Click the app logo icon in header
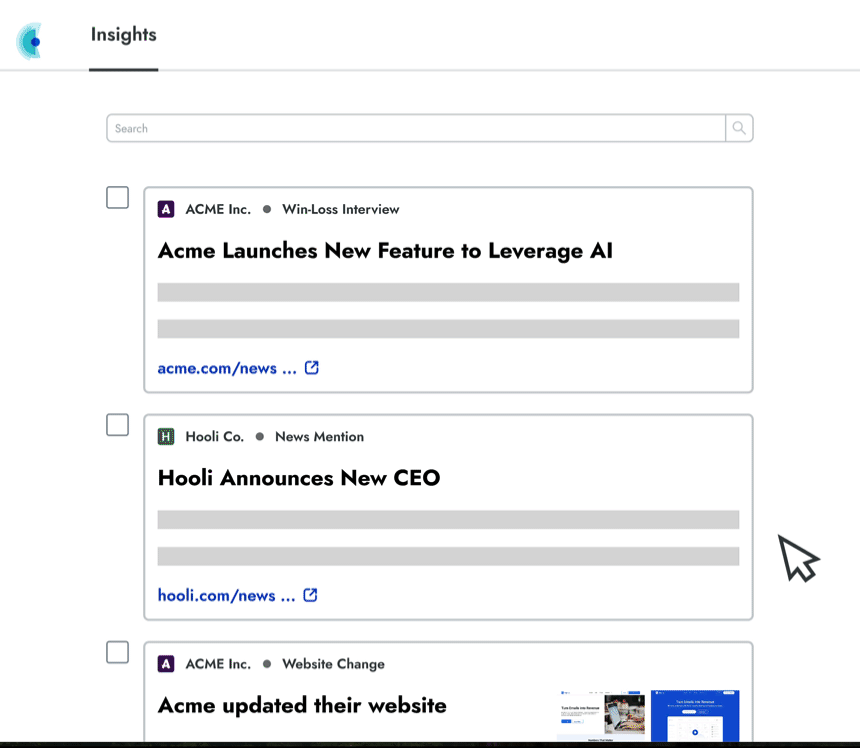 coord(30,41)
